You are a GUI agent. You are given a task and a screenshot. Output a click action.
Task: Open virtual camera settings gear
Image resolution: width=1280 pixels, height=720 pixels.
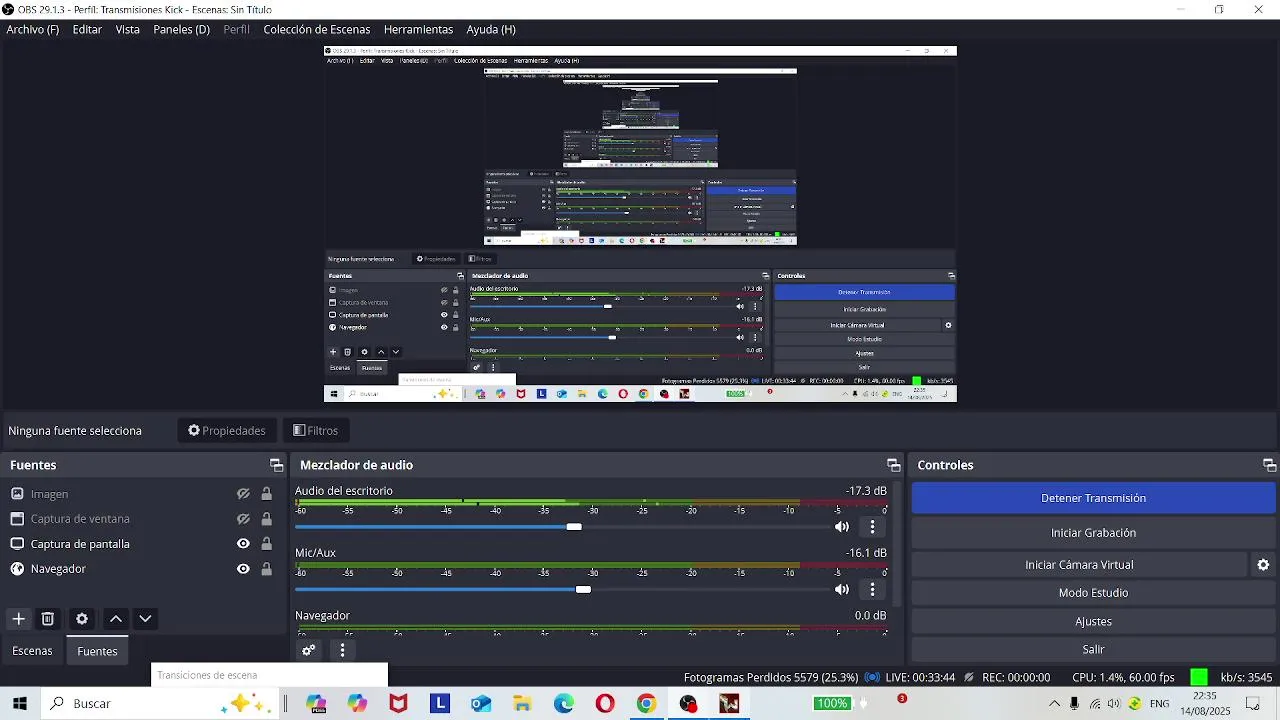1263,565
